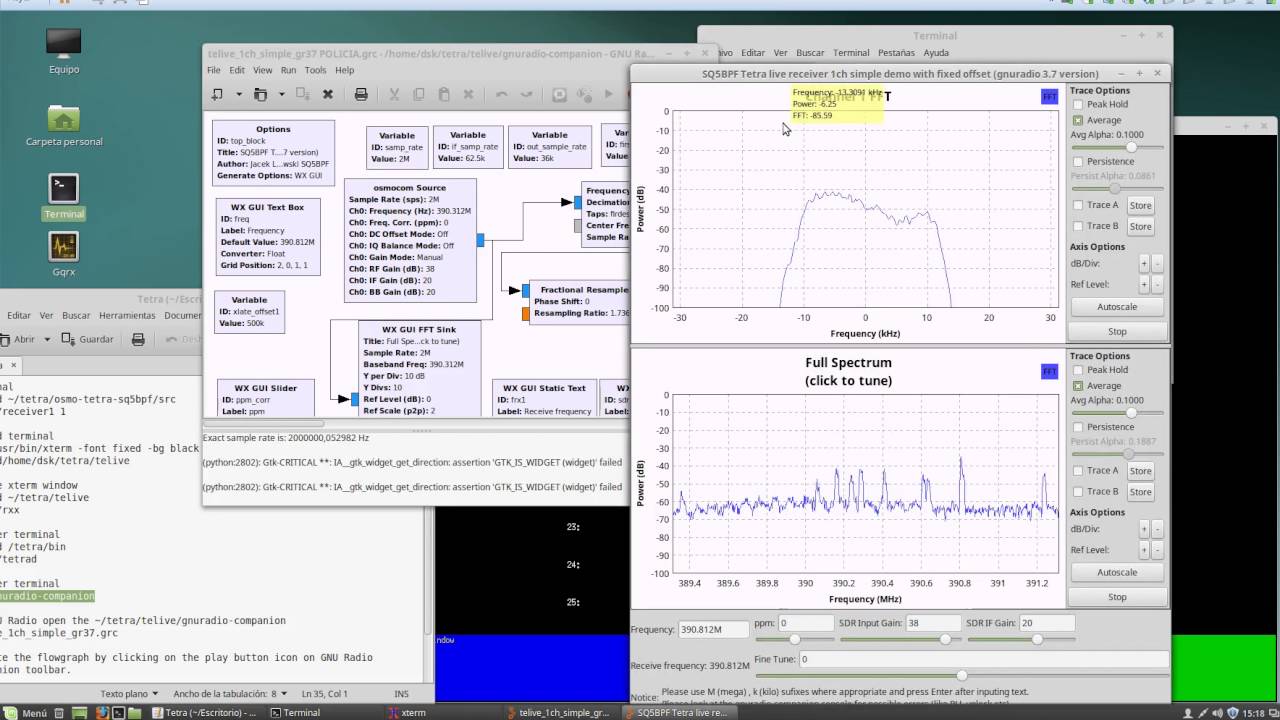Click Stop for the Channel FFT plot
Image resolution: width=1280 pixels, height=720 pixels.
(1117, 332)
